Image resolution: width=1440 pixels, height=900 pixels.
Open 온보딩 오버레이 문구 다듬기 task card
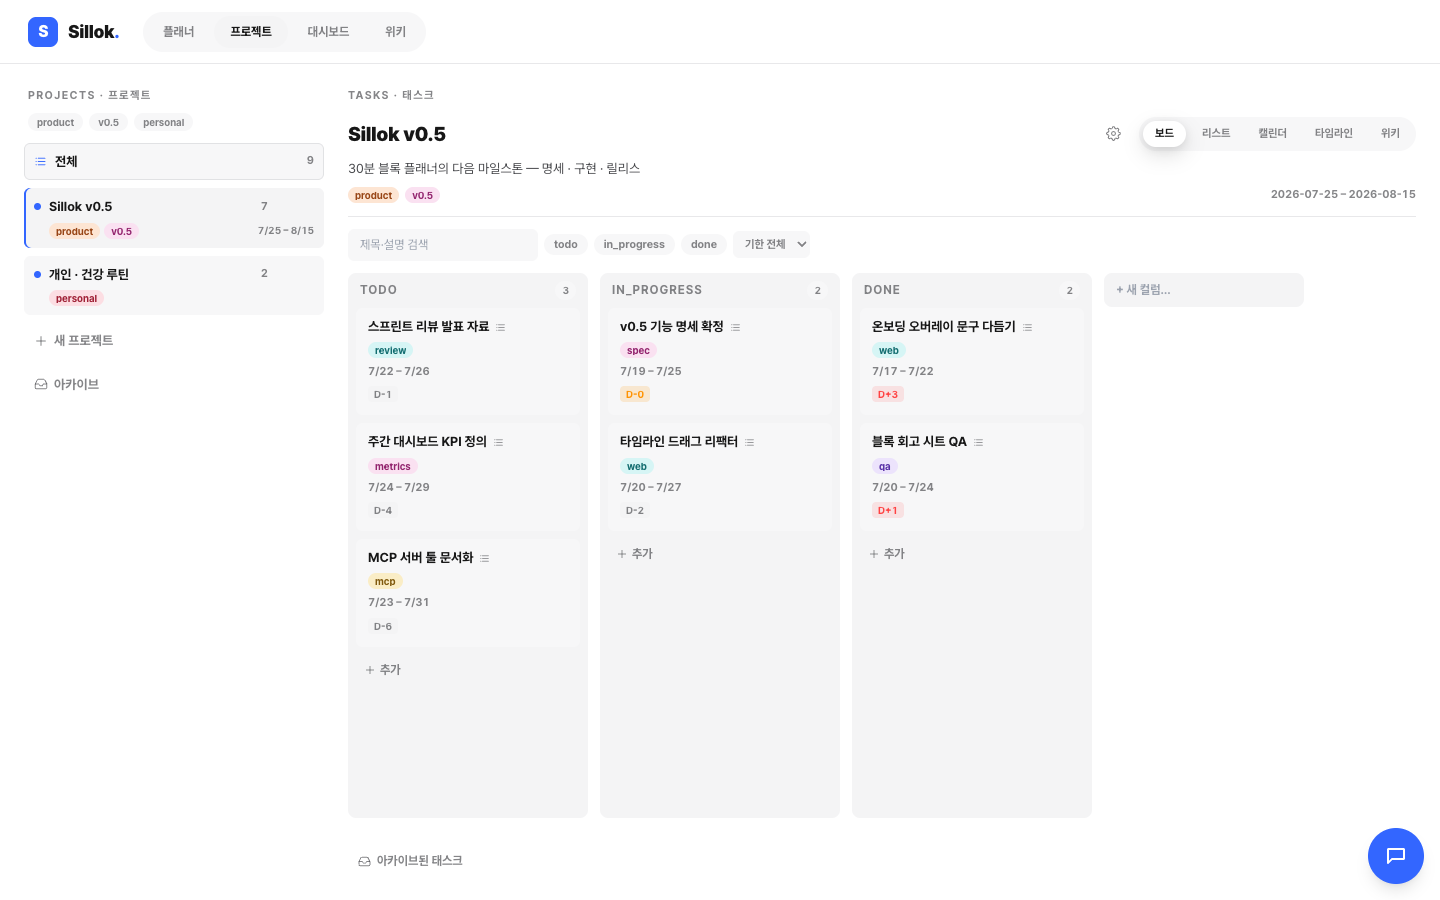[x=972, y=361]
